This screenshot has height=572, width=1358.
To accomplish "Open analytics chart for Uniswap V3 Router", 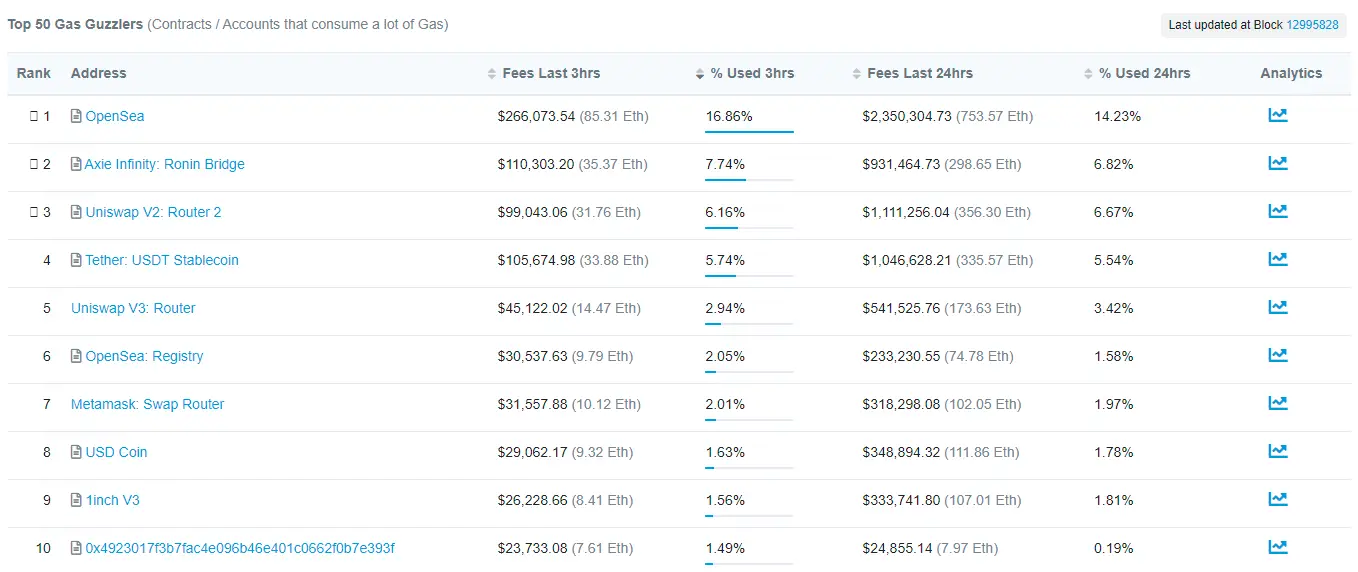I will click(x=1277, y=308).
